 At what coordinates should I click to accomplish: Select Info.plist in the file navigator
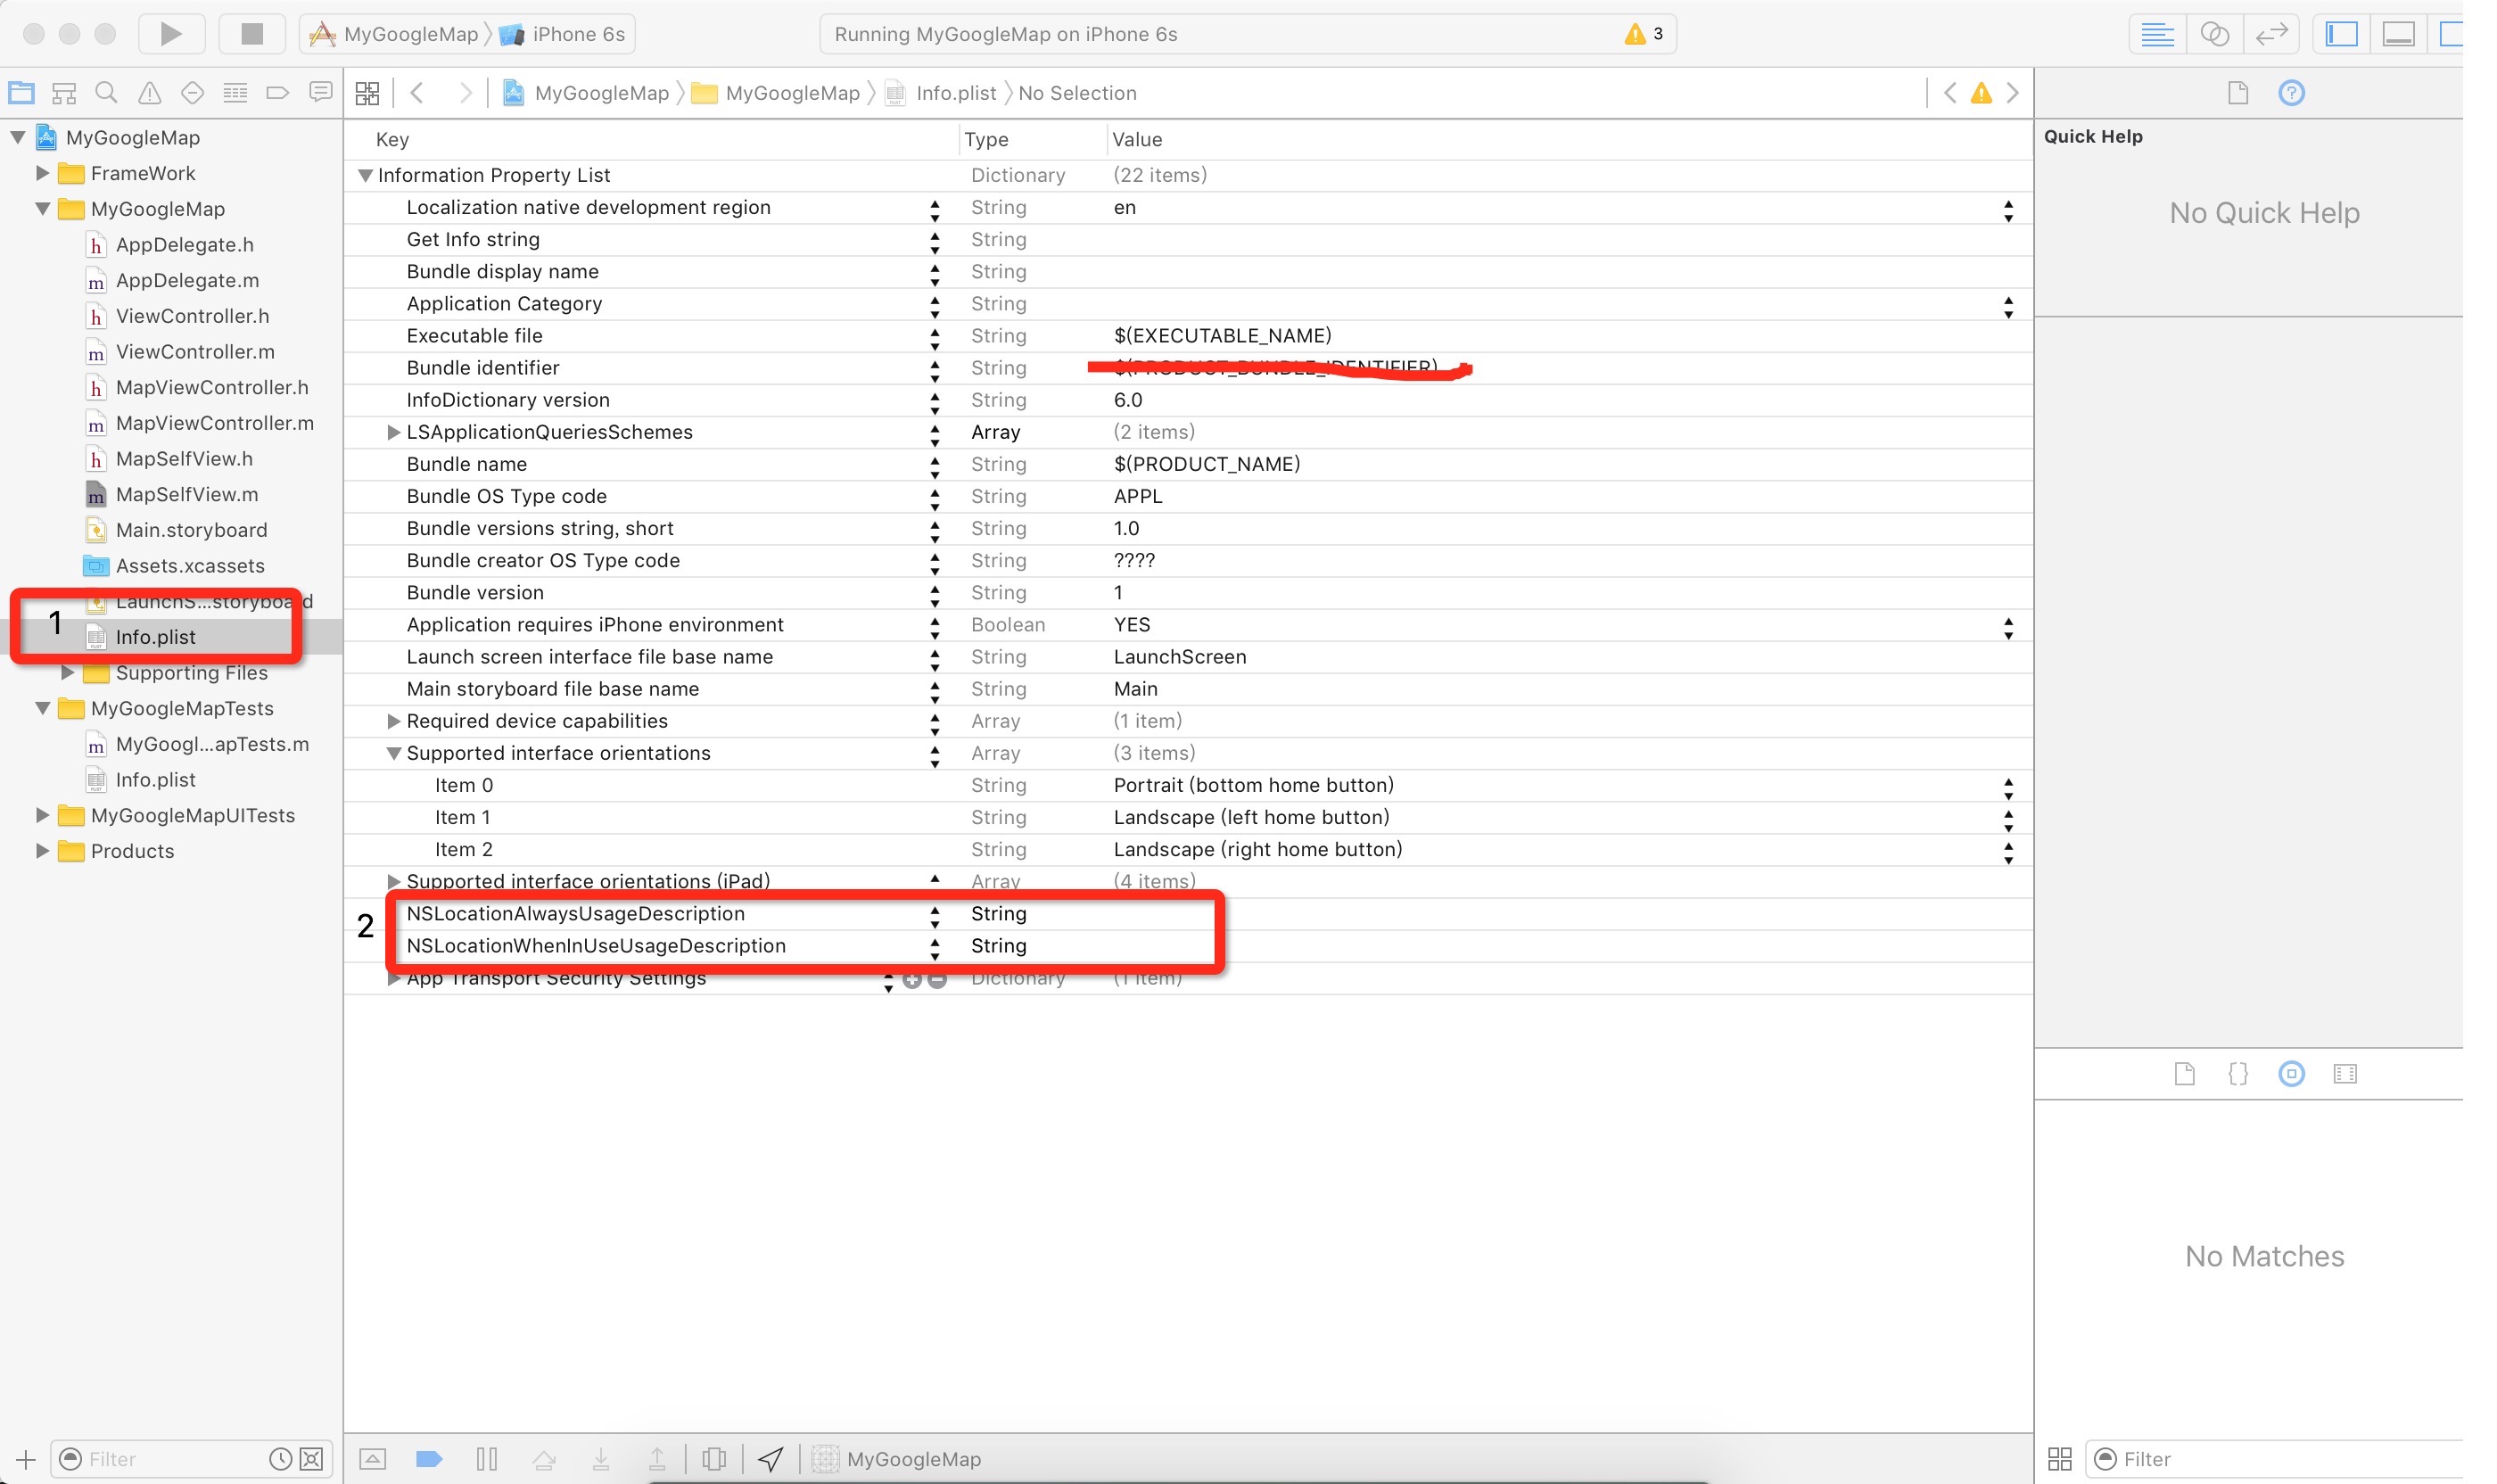[x=153, y=636]
